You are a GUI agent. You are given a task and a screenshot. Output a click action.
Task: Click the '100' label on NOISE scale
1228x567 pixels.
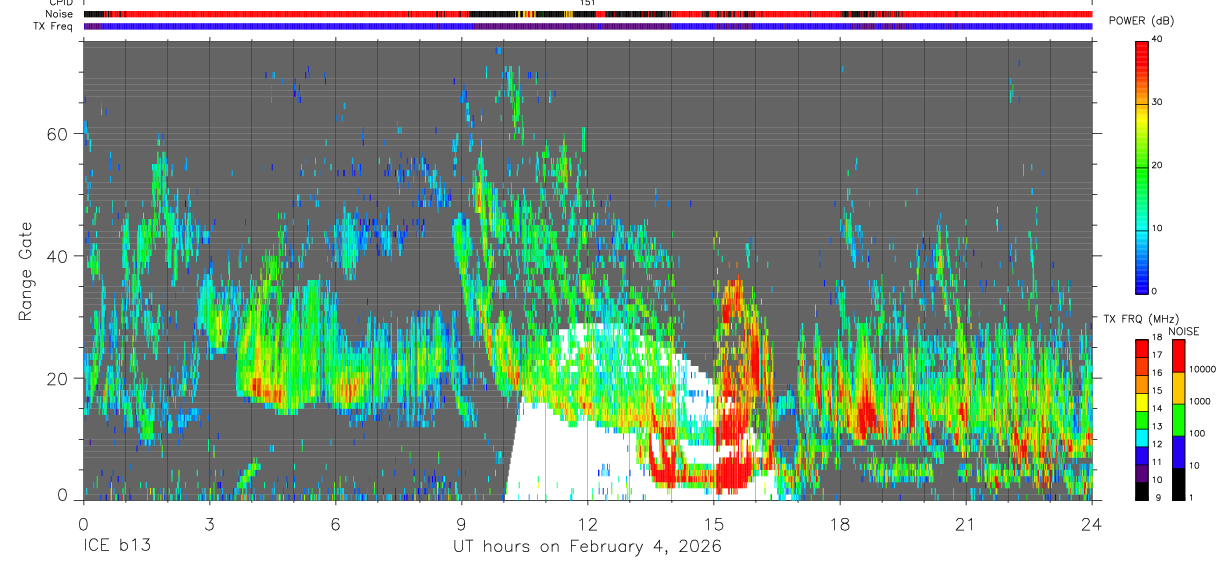(x=1196, y=433)
